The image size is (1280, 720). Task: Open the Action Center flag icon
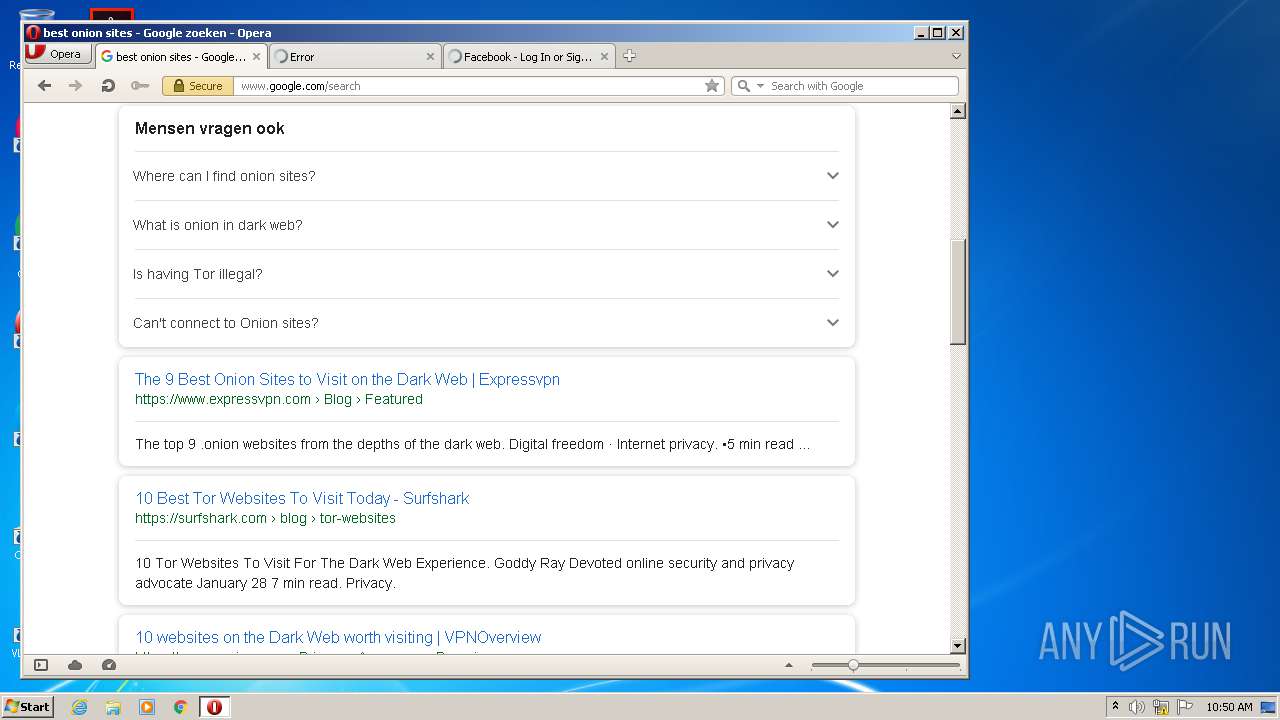pos(1185,707)
